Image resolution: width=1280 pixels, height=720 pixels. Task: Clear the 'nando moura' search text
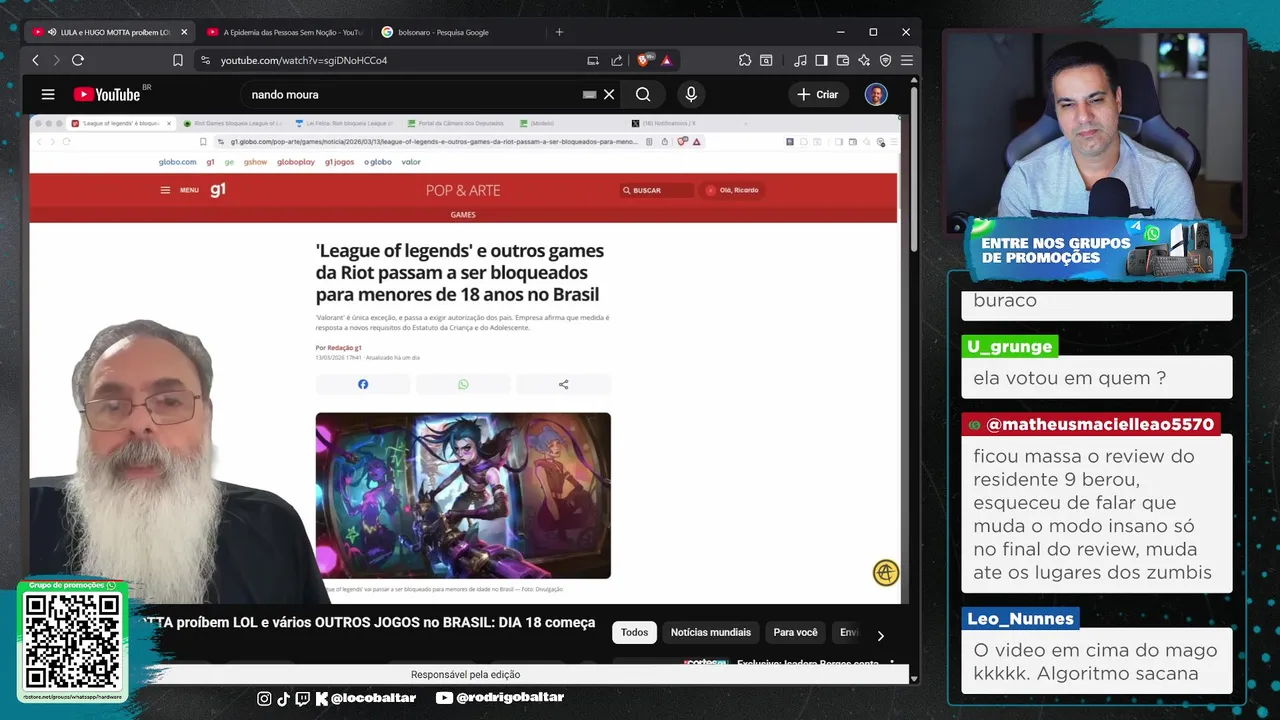pos(609,94)
